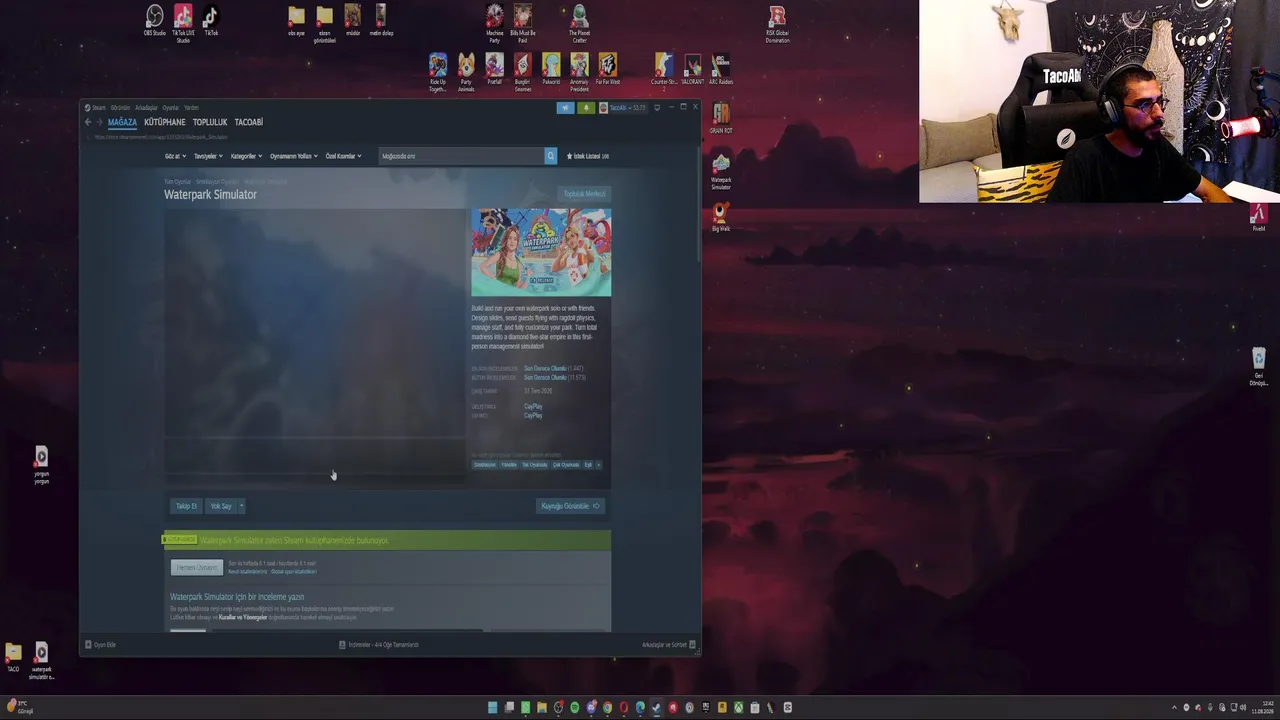Open the 'Kategoriler' dropdown
The image size is (1280, 720).
pos(246,156)
